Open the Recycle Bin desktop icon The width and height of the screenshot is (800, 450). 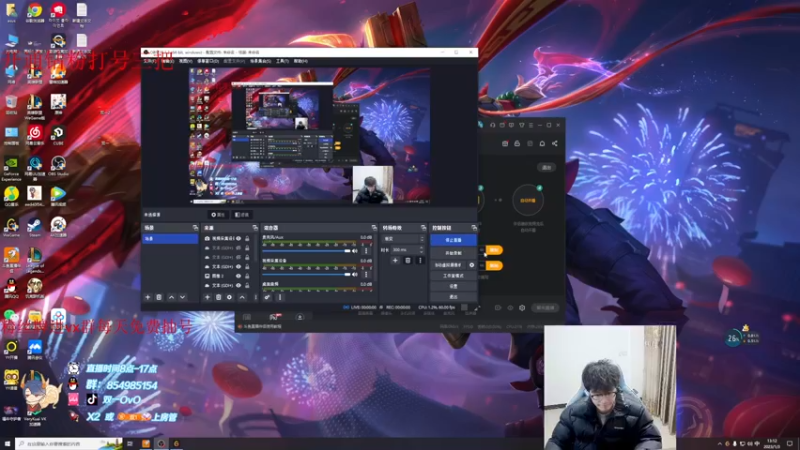pos(11,104)
